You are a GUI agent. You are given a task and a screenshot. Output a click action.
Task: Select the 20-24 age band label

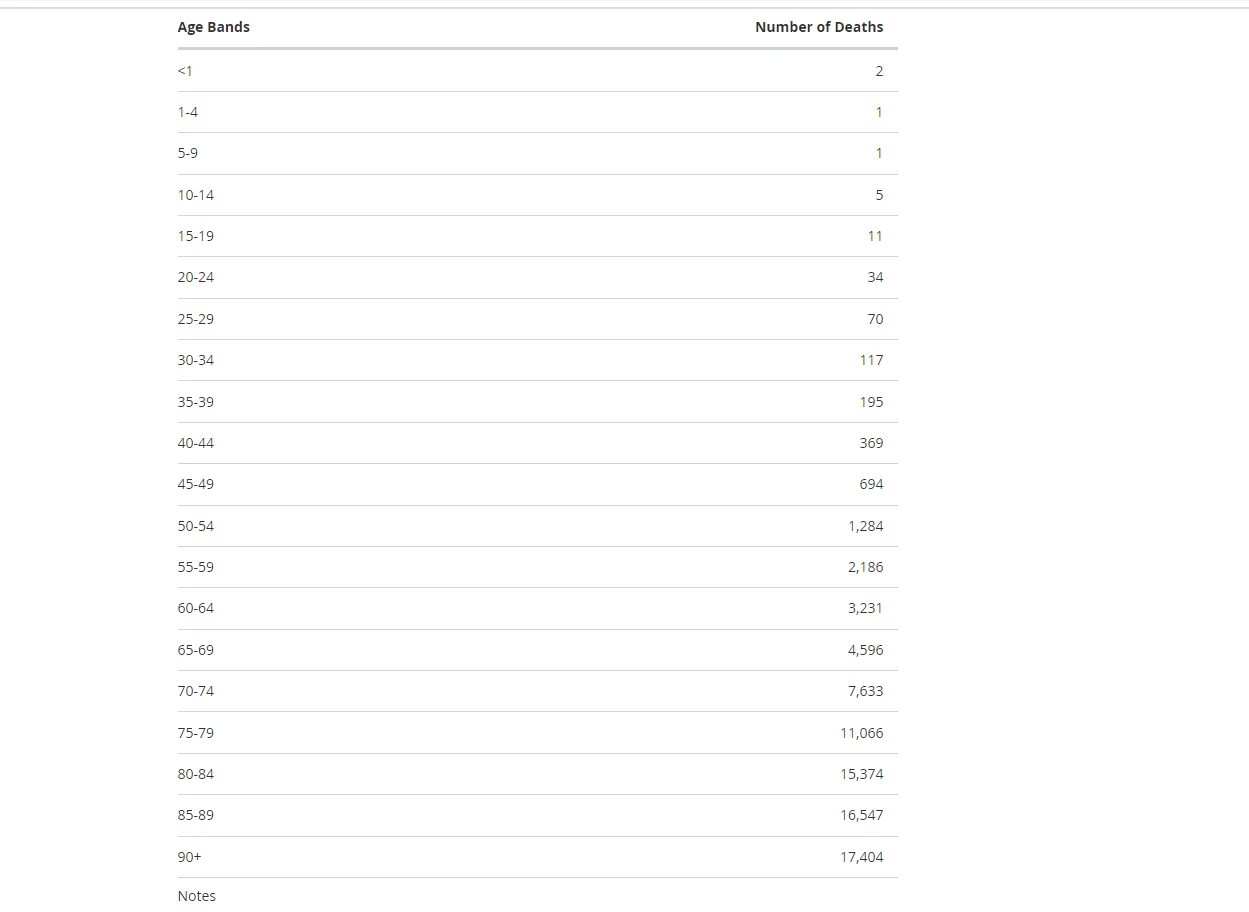point(196,277)
